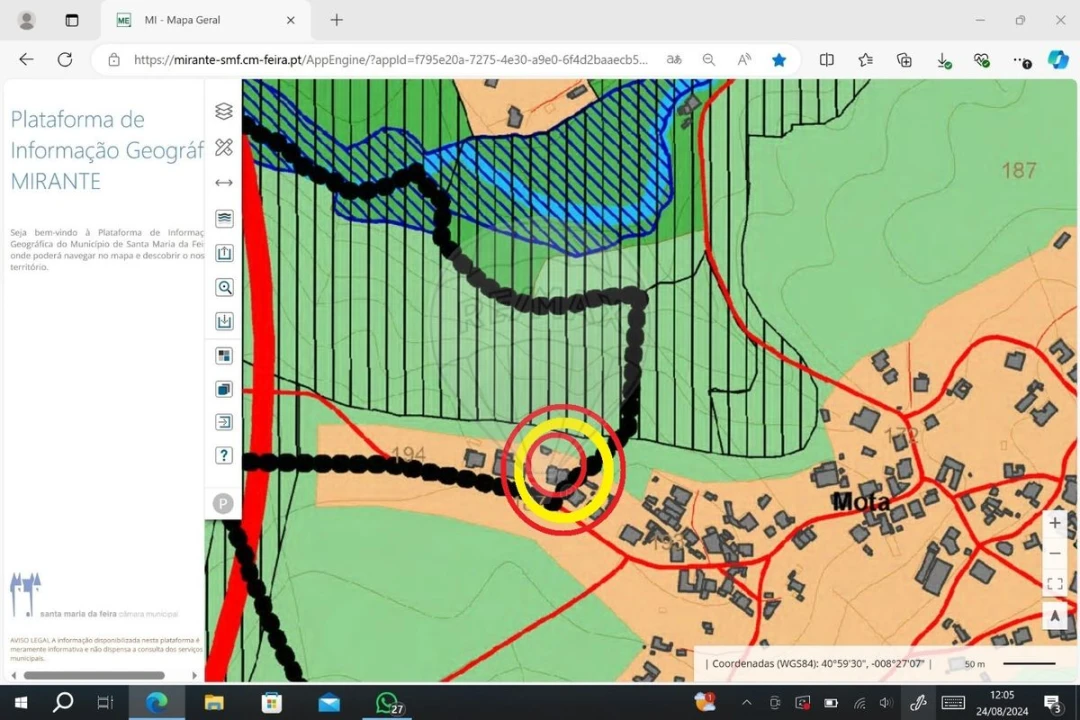Open a new browser tab

(x=337, y=20)
